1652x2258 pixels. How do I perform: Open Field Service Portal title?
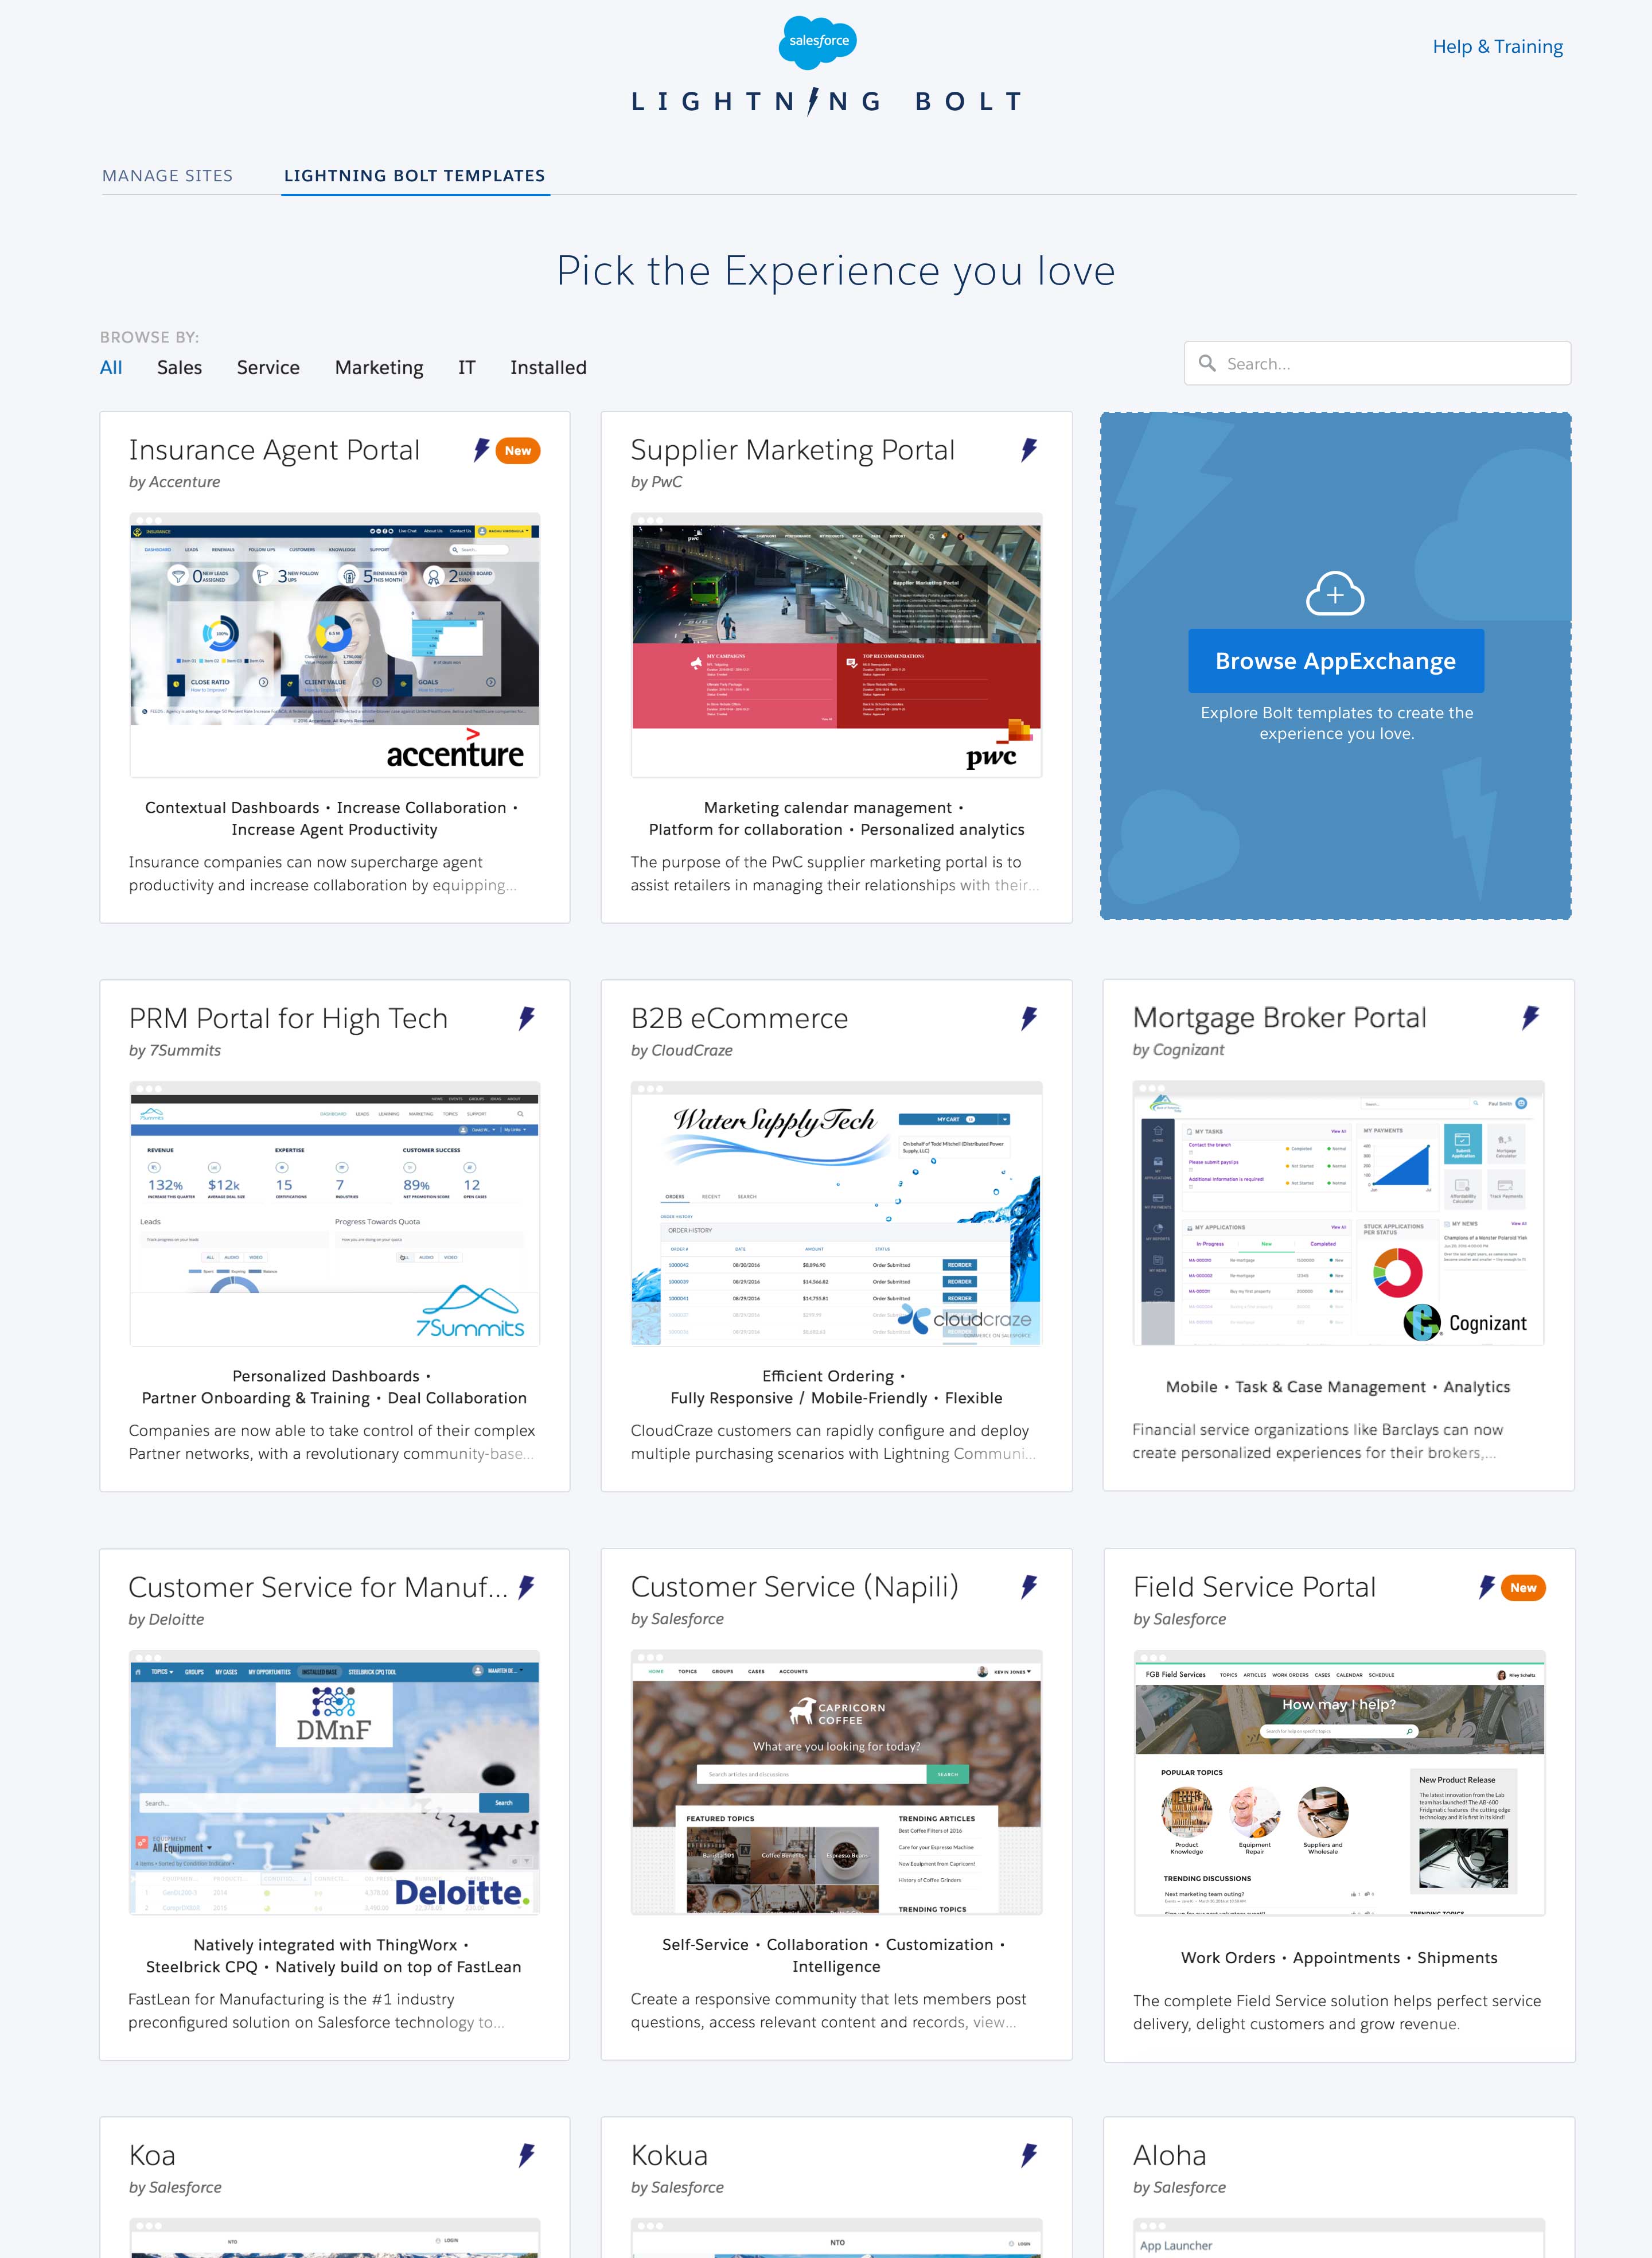click(x=1254, y=1587)
